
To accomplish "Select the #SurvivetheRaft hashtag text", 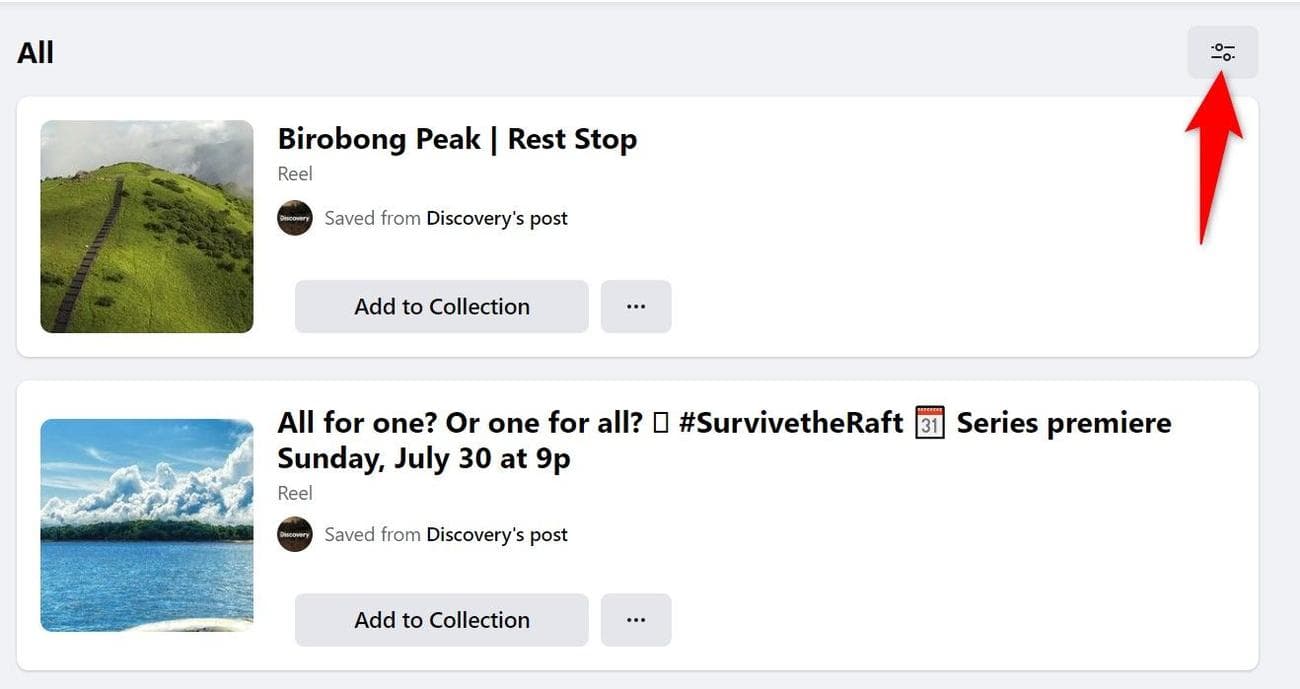I will point(790,423).
